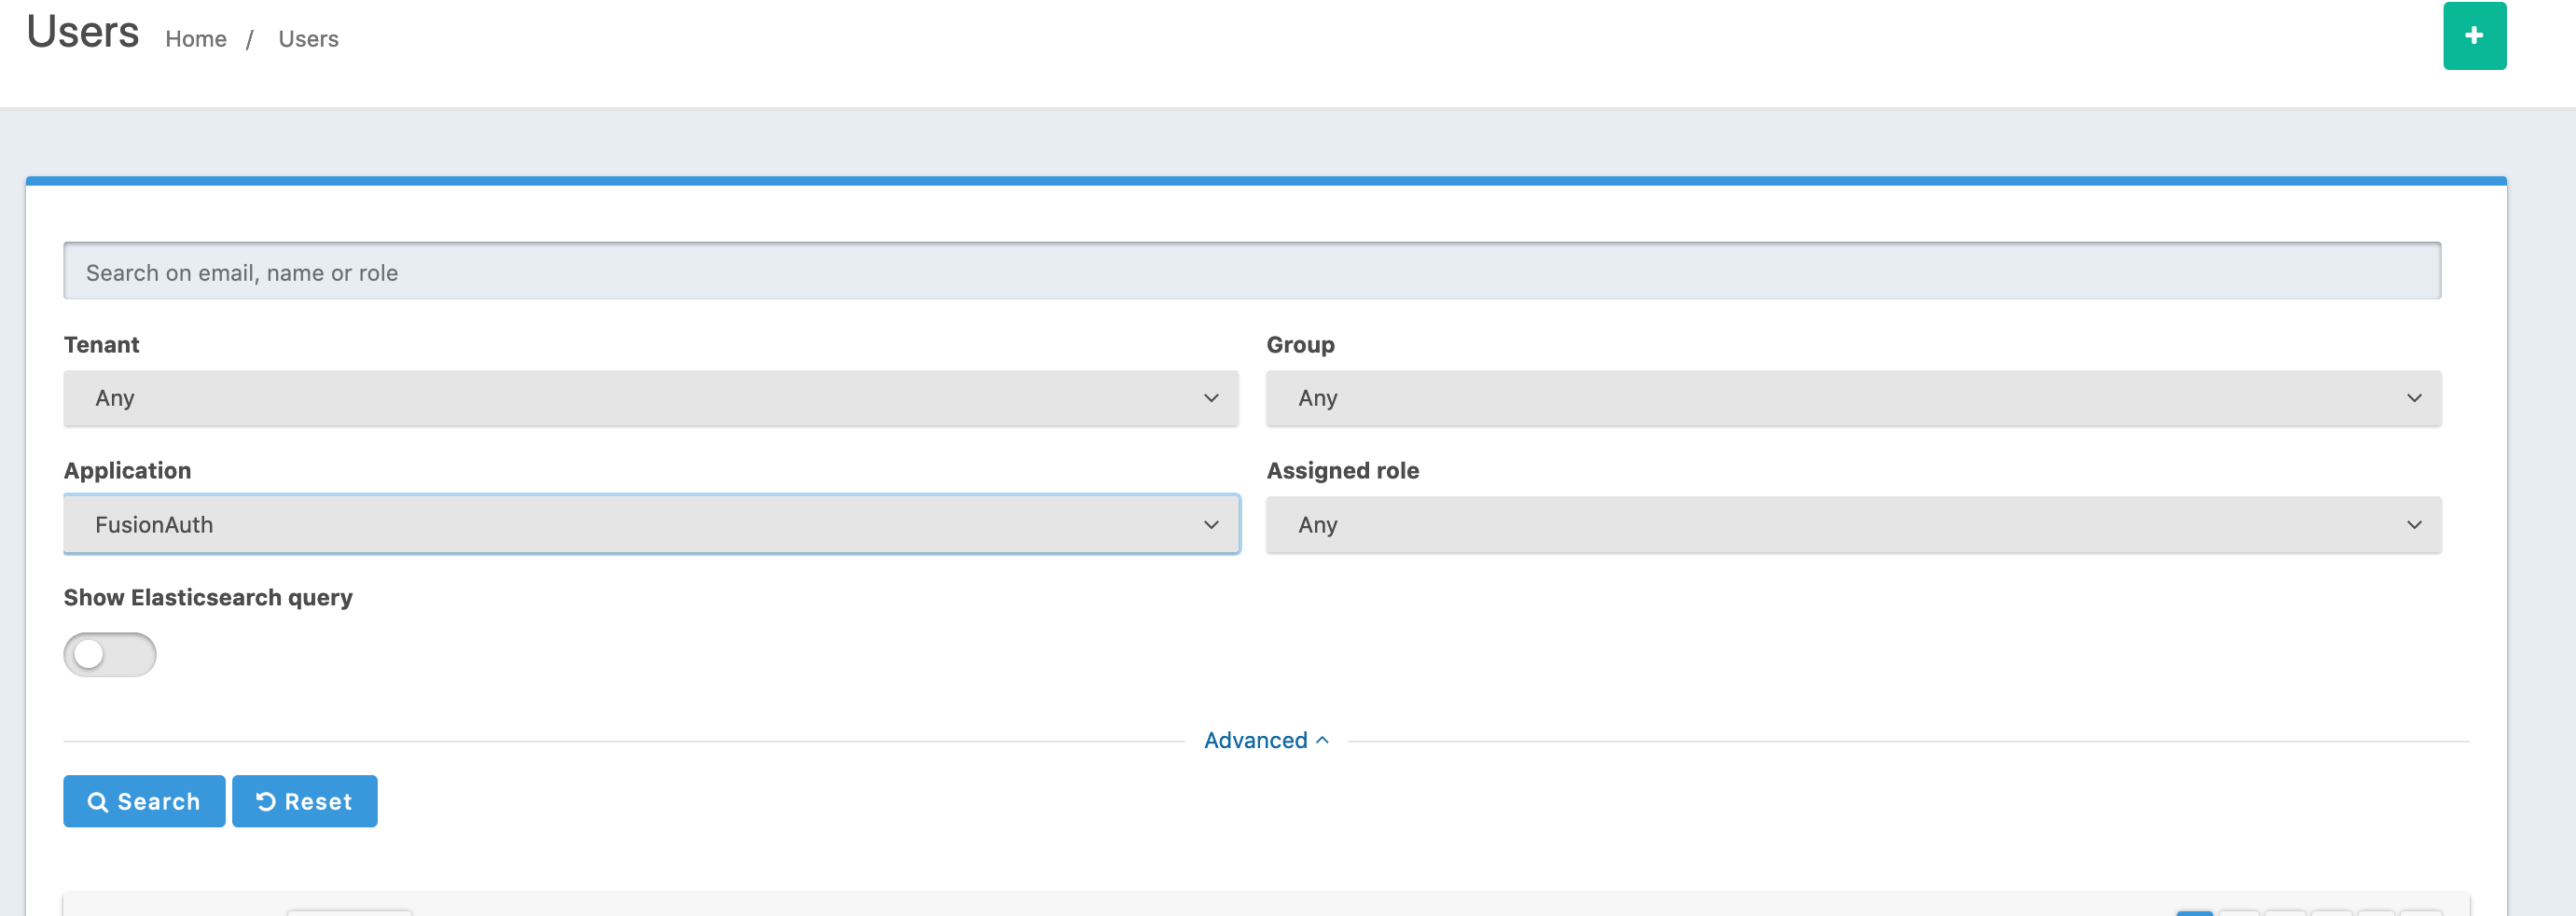Image resolution: width=2576 pixels, height=916 pixels.
Task: Click the Show Elasticsearch query label
Action: [x=208, y=597]
